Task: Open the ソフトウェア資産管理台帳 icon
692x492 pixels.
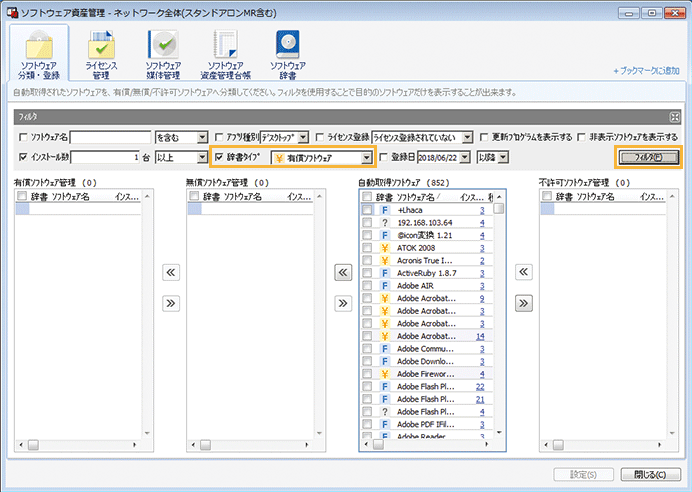Action: [226, 45]
